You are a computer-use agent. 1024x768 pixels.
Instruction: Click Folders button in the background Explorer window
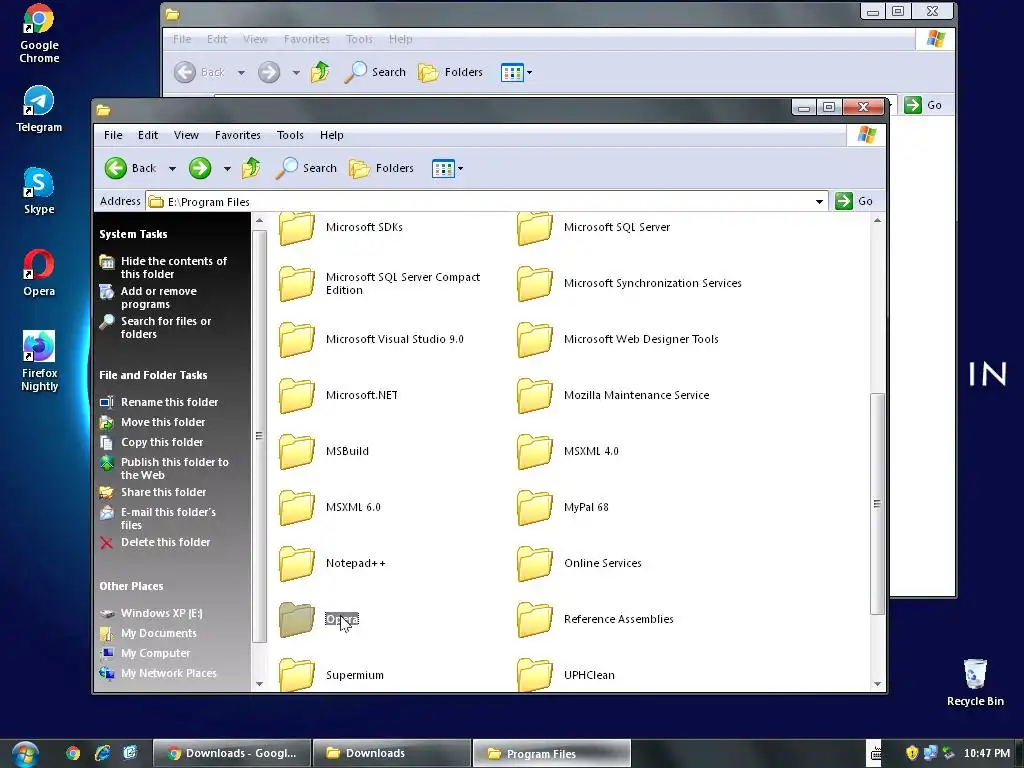(x=450, y=72)
